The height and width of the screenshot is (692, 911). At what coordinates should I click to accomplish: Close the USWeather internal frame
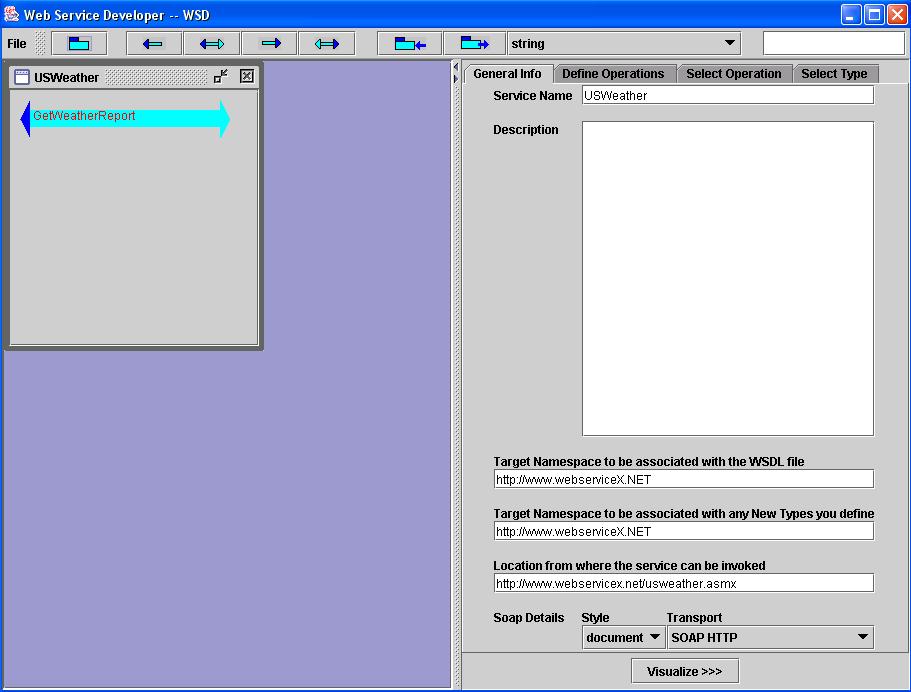[x=247, y=76]
